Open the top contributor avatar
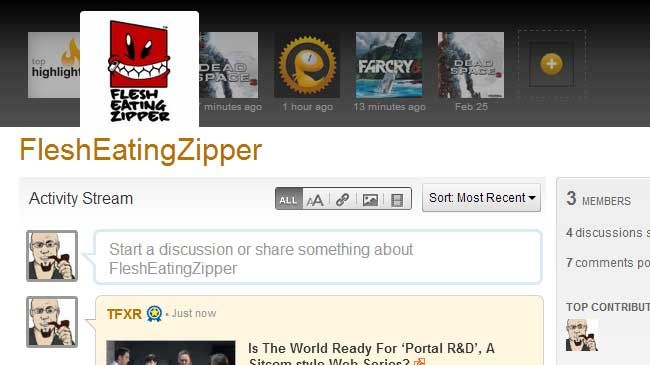The height and width of the screenshot is (365, 650). point(582,335)
